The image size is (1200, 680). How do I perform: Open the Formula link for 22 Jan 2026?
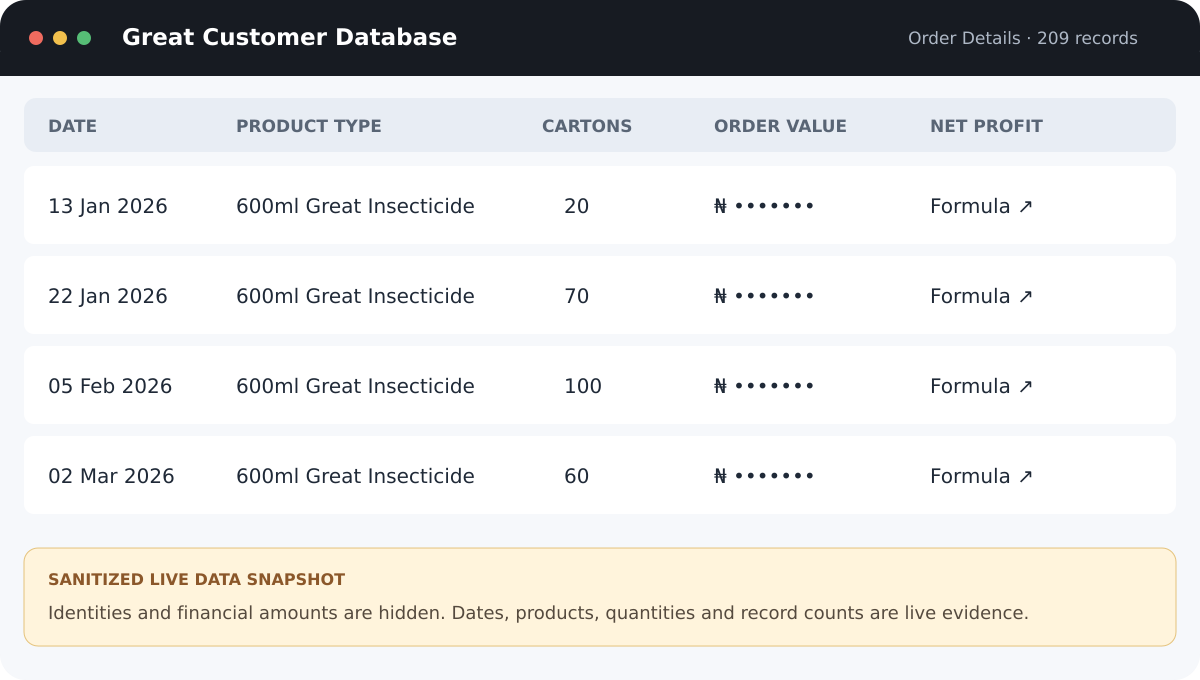coord(981,296)
